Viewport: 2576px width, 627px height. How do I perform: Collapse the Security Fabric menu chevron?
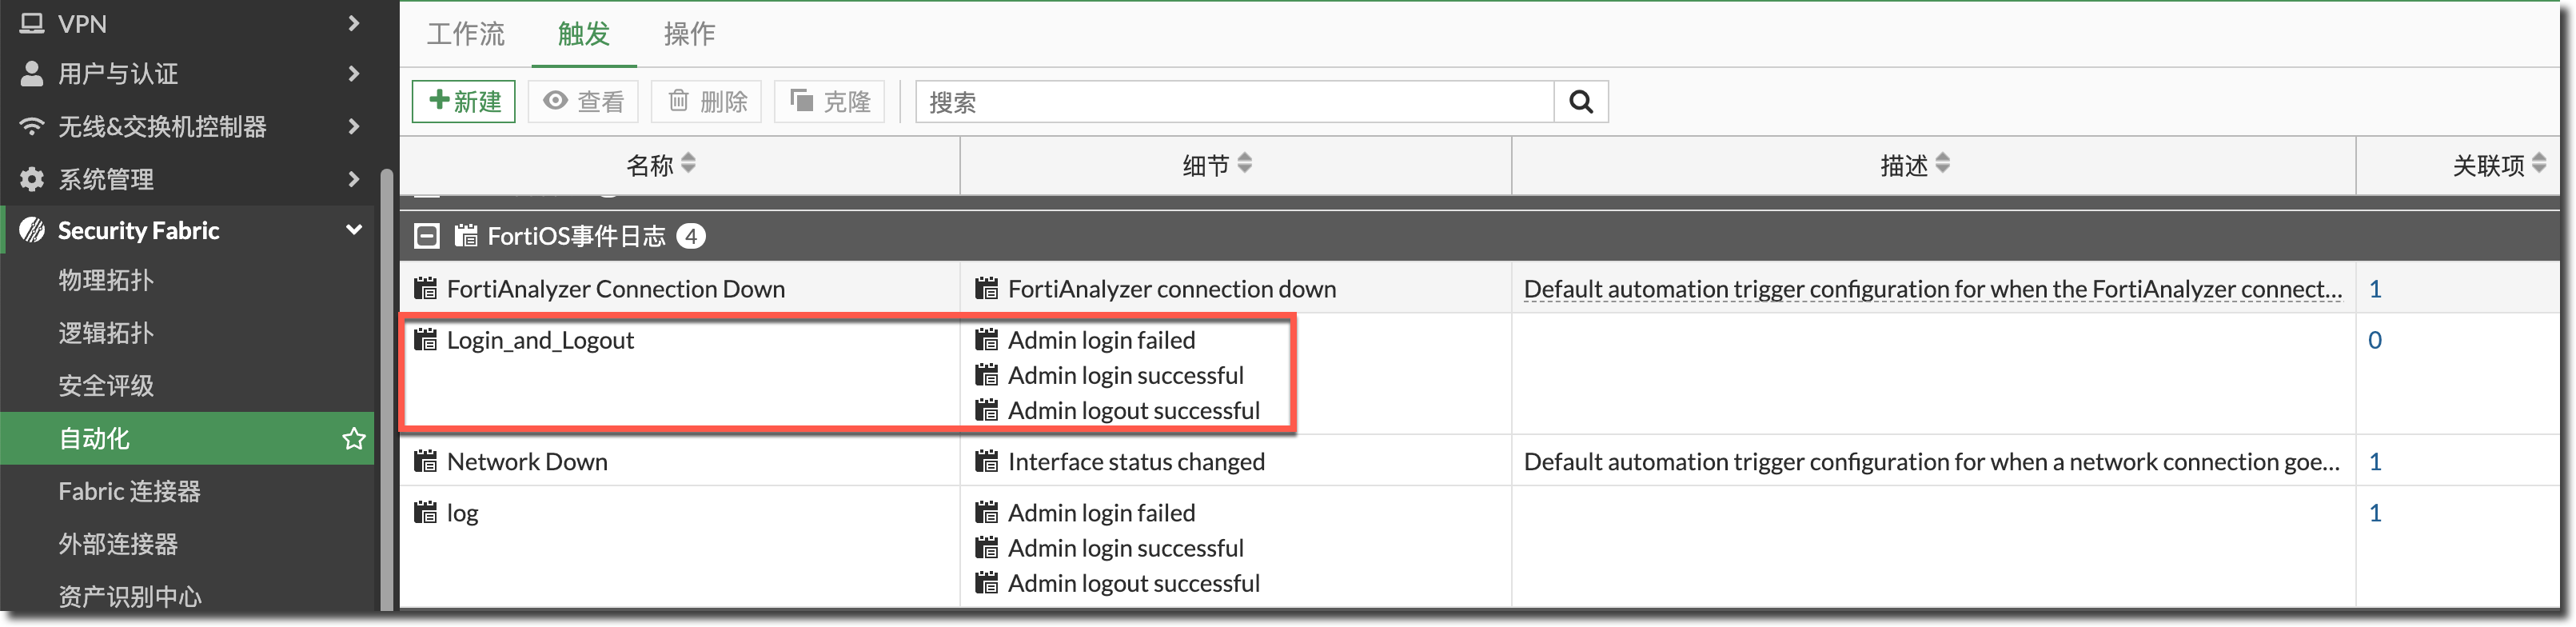click(353, 230)
